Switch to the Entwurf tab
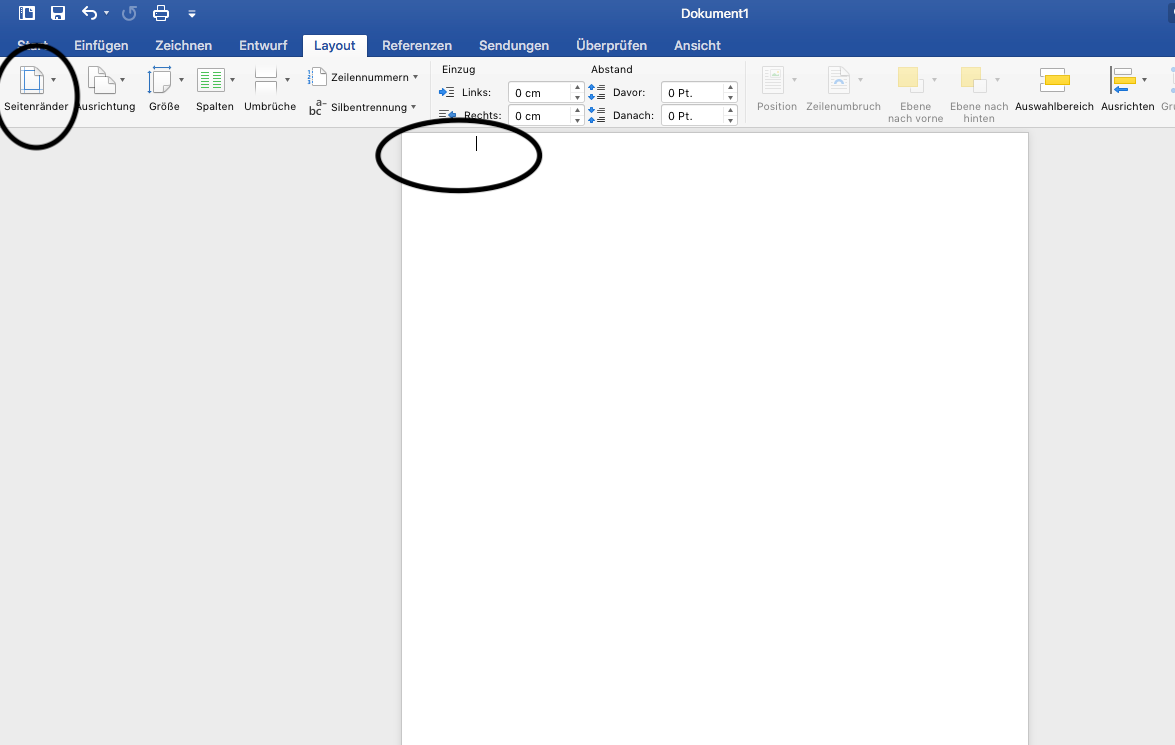 [x=263, y=46]
